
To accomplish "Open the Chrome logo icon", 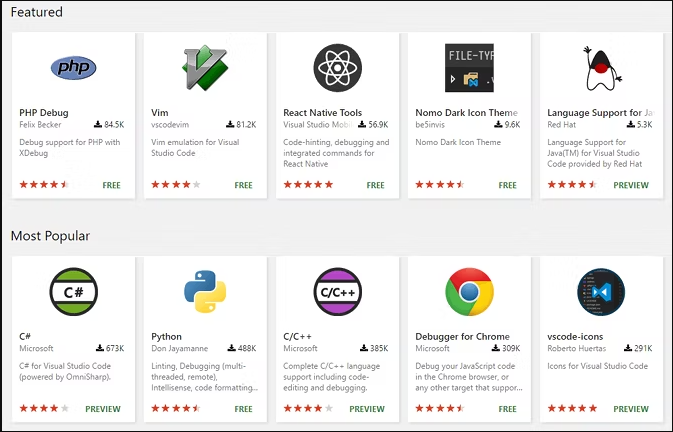I will point(469,292).
